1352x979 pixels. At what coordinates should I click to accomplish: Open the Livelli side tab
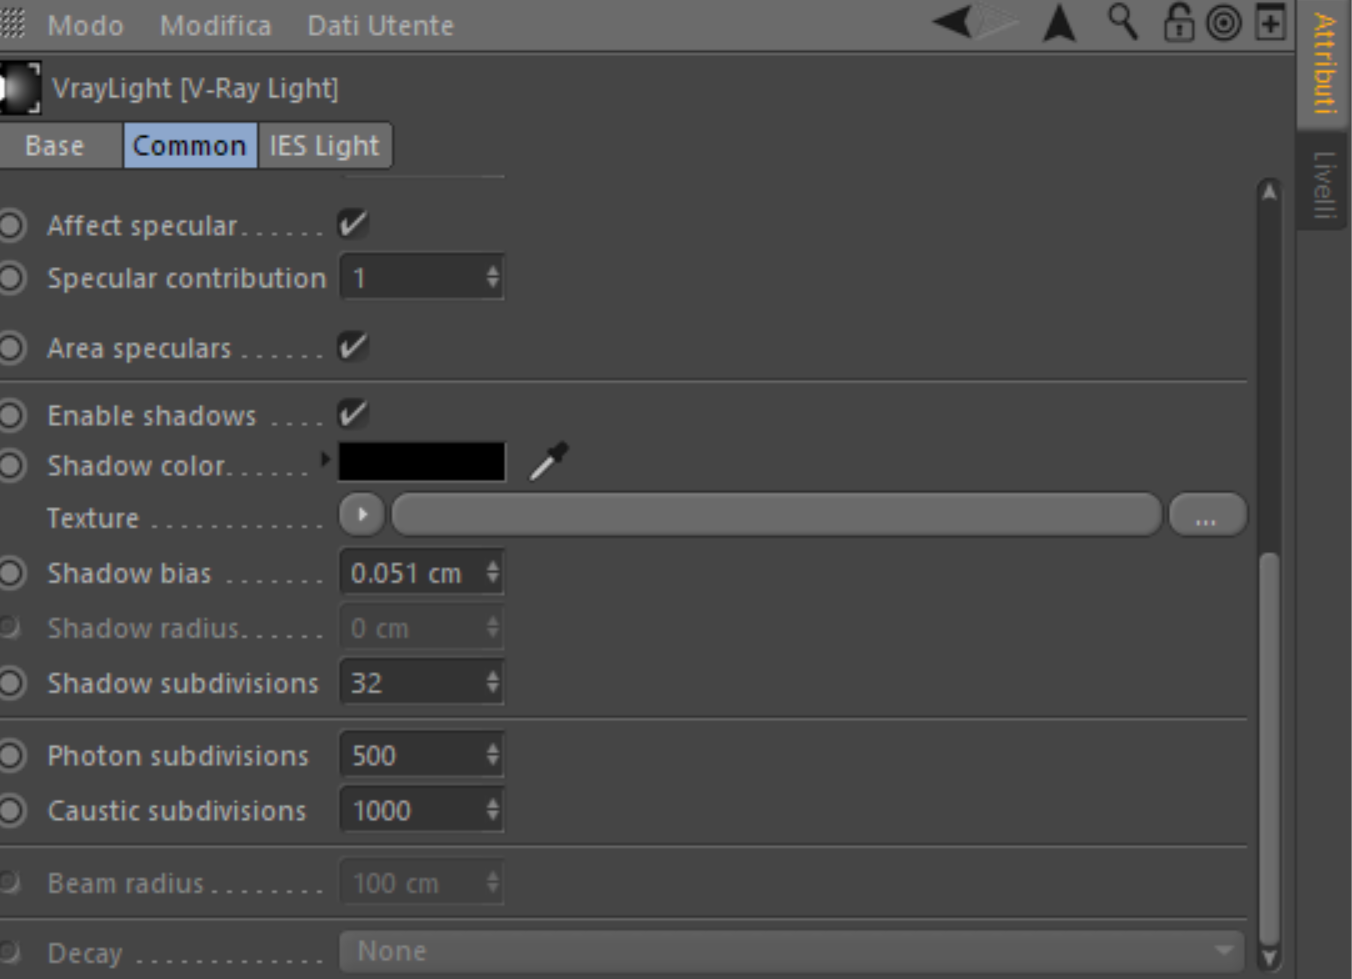click(x=1324, y=184)
